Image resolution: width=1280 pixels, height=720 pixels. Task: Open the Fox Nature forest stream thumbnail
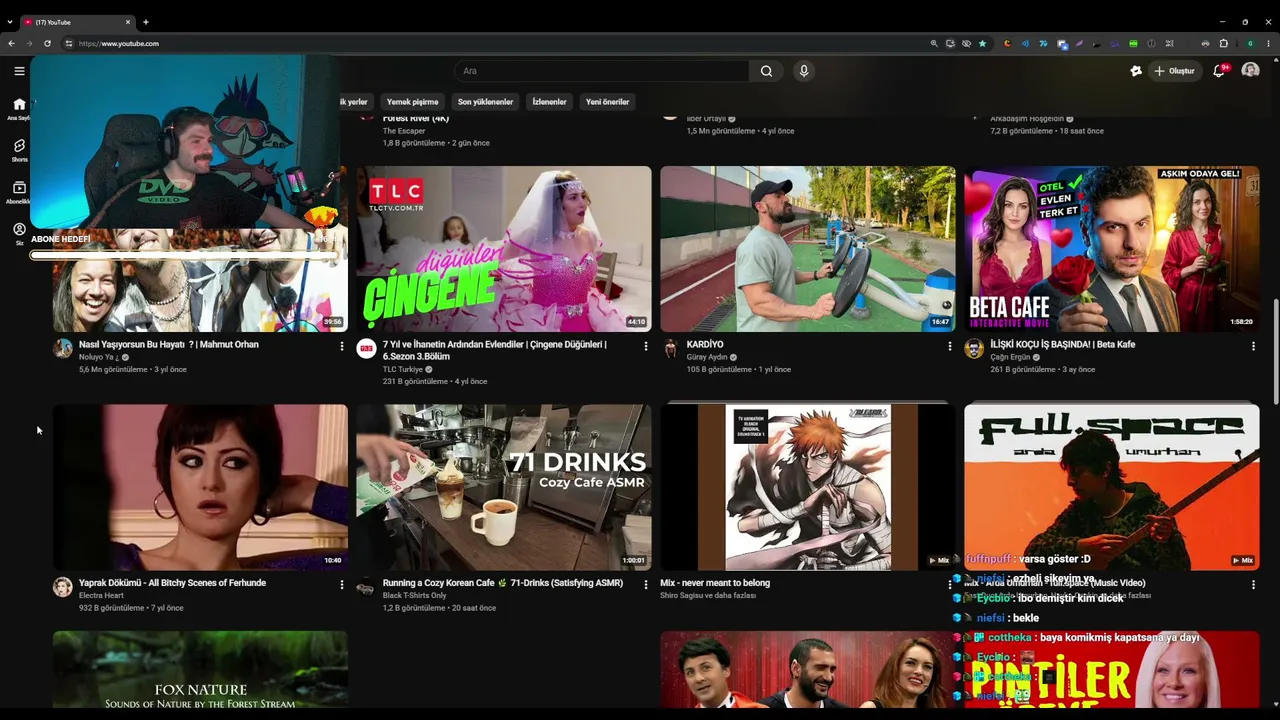[x=200, y=670]
